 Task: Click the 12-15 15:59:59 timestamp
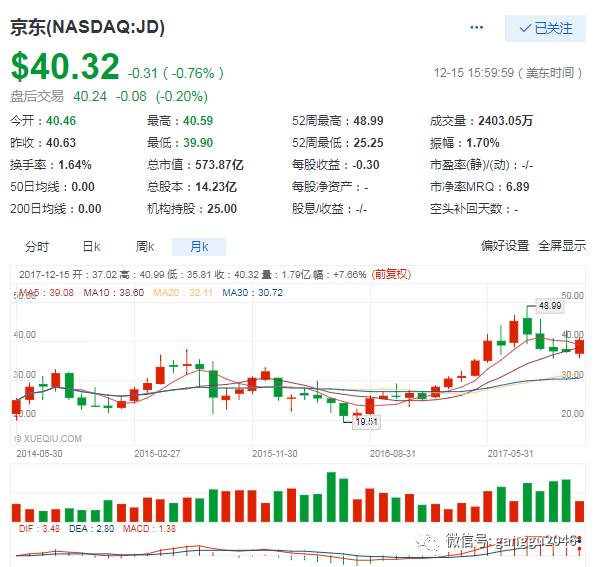pyautogui.click(x=474, y=72)
